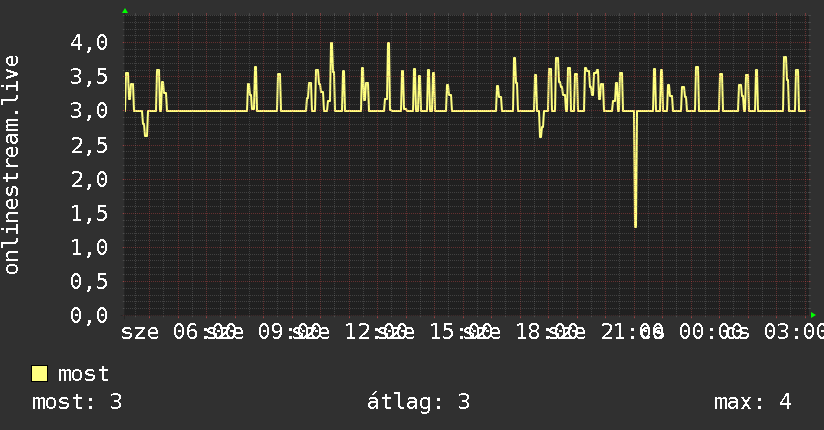Viewport: 824px width, 430px height.
Task: Click the 0,5 y-axis label
Action: tap(89, 281)
